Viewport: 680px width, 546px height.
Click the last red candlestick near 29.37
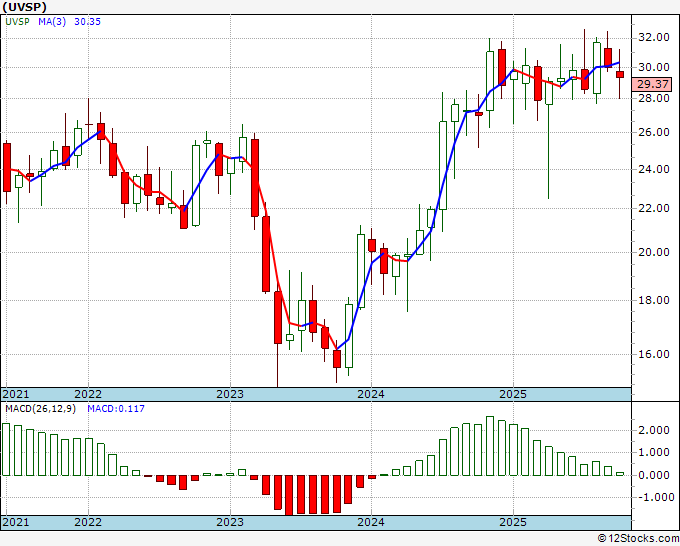[x=620, y=75]
